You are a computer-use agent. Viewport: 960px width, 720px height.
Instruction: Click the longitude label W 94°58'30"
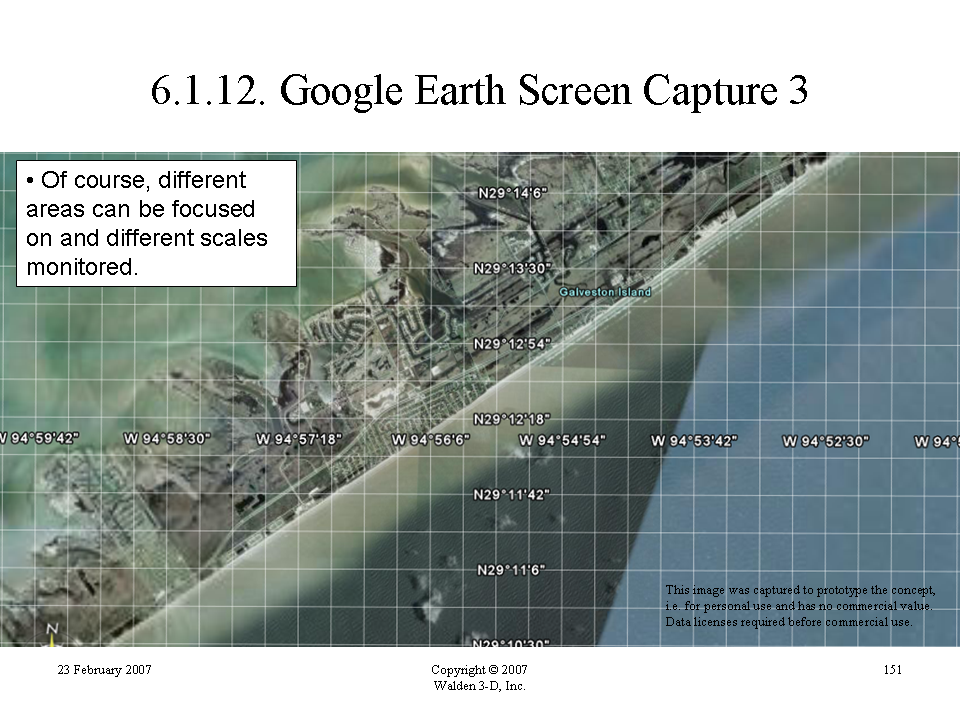(x=167, y=438)
